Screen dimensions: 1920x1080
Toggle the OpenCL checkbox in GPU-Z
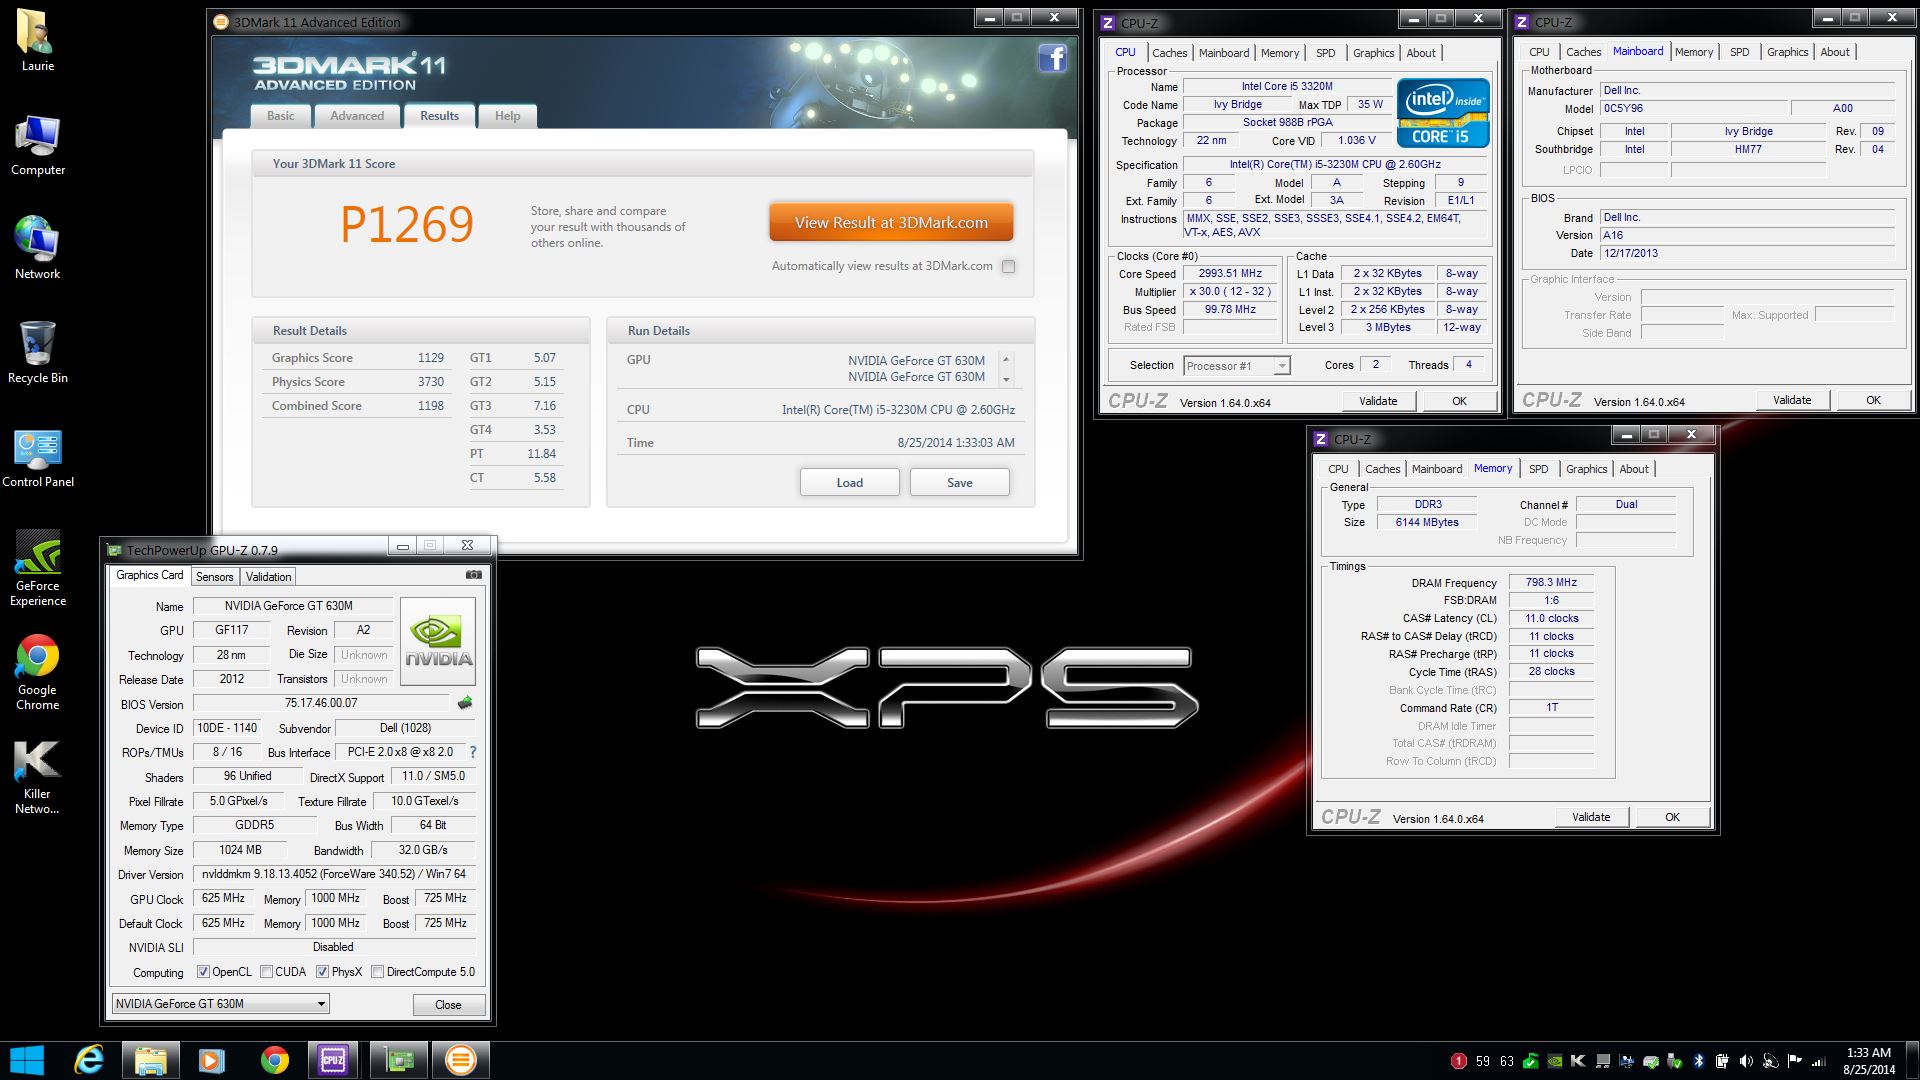203,972
